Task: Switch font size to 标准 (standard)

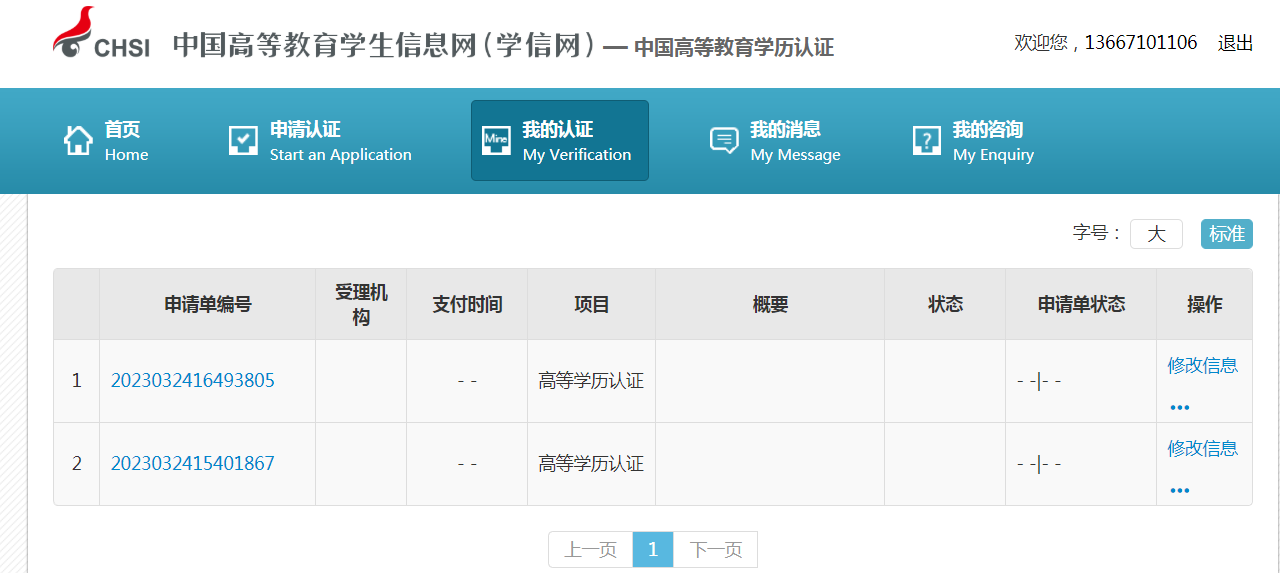Action: coord(1226,234)
